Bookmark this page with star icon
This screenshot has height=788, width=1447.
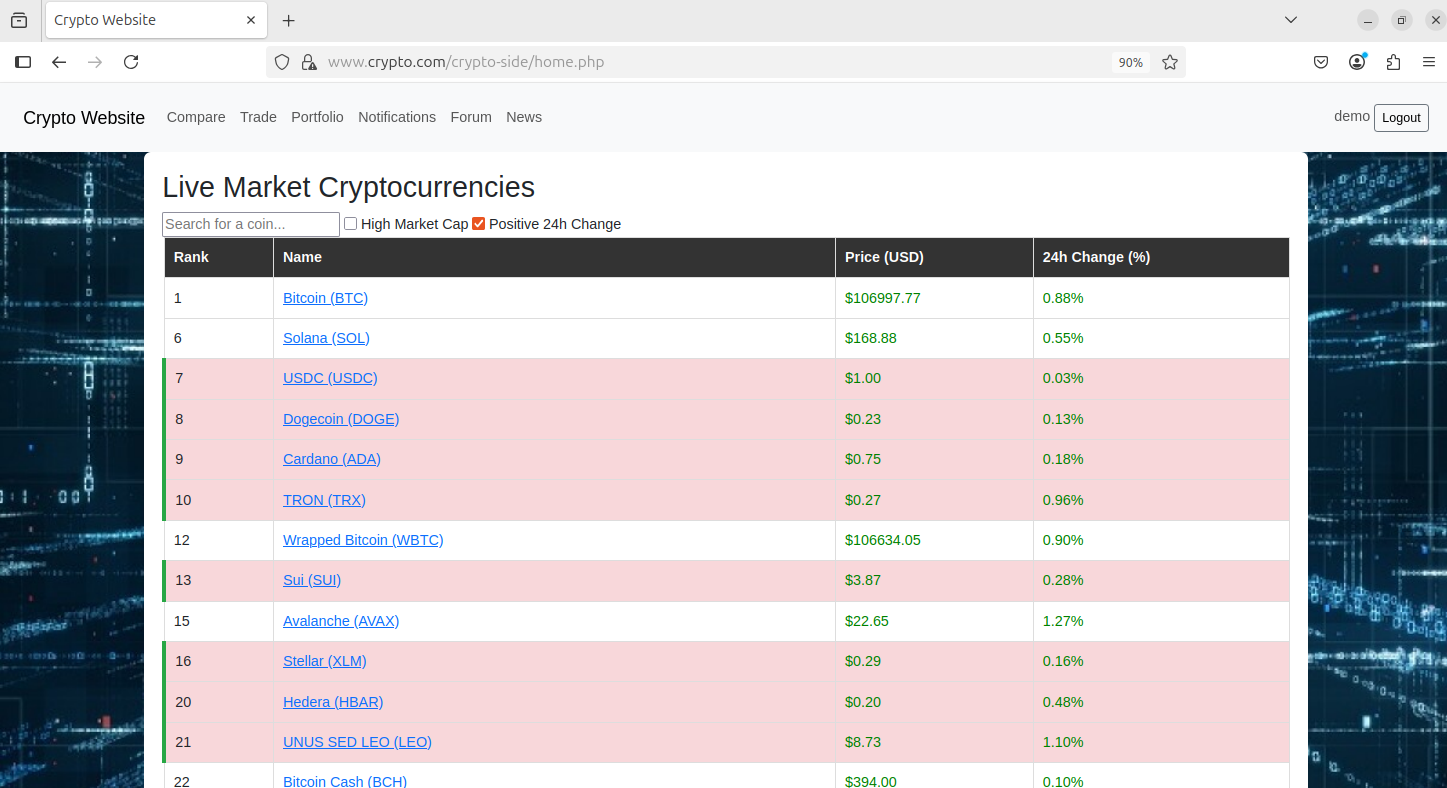(1169, 62)
